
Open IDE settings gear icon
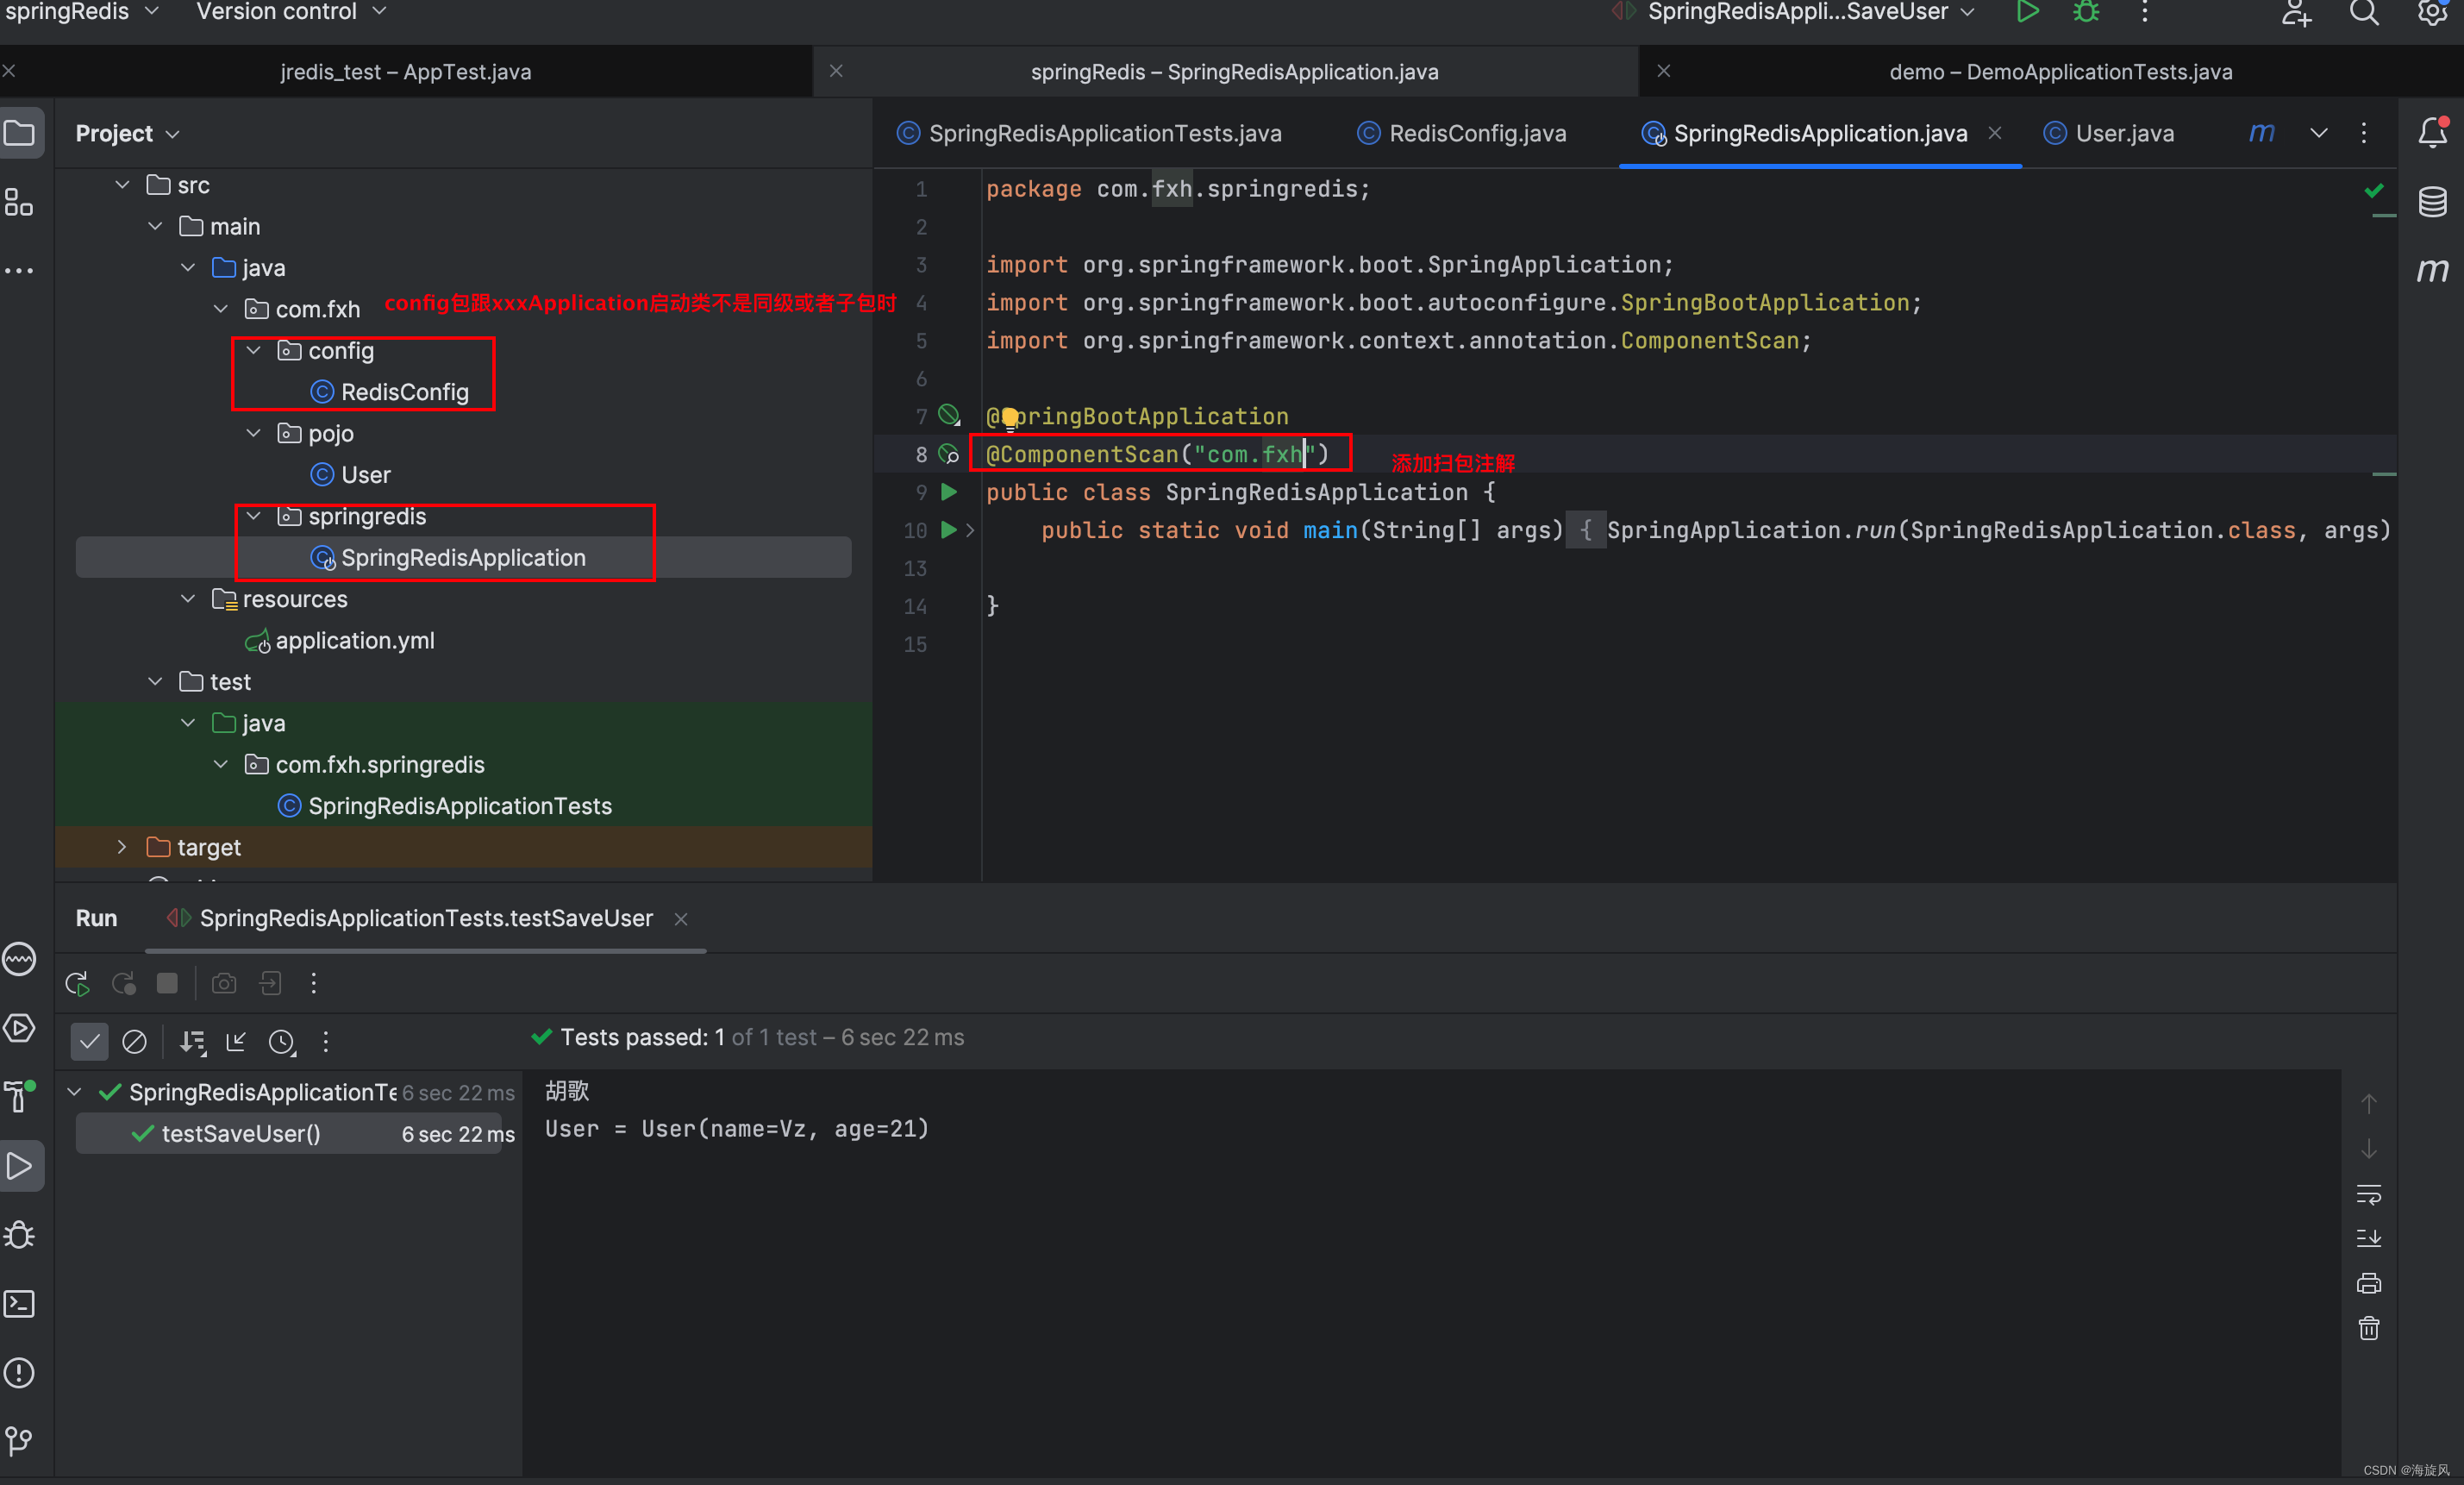coord(2432,12)
